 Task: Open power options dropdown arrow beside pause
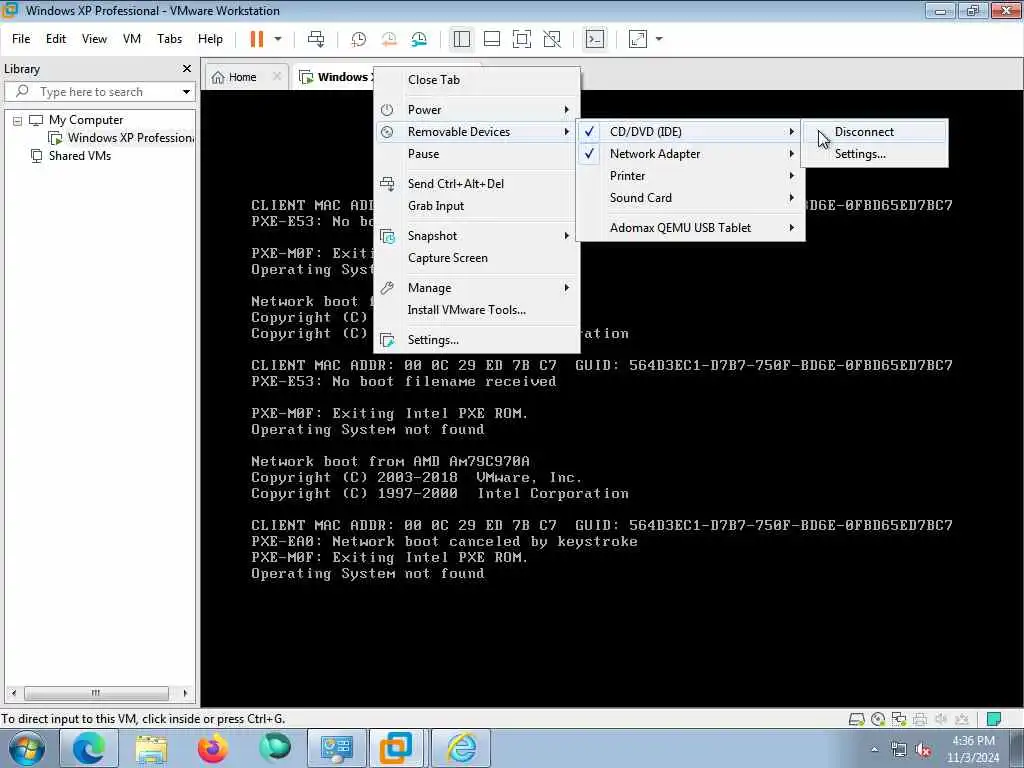pos(278,39)
